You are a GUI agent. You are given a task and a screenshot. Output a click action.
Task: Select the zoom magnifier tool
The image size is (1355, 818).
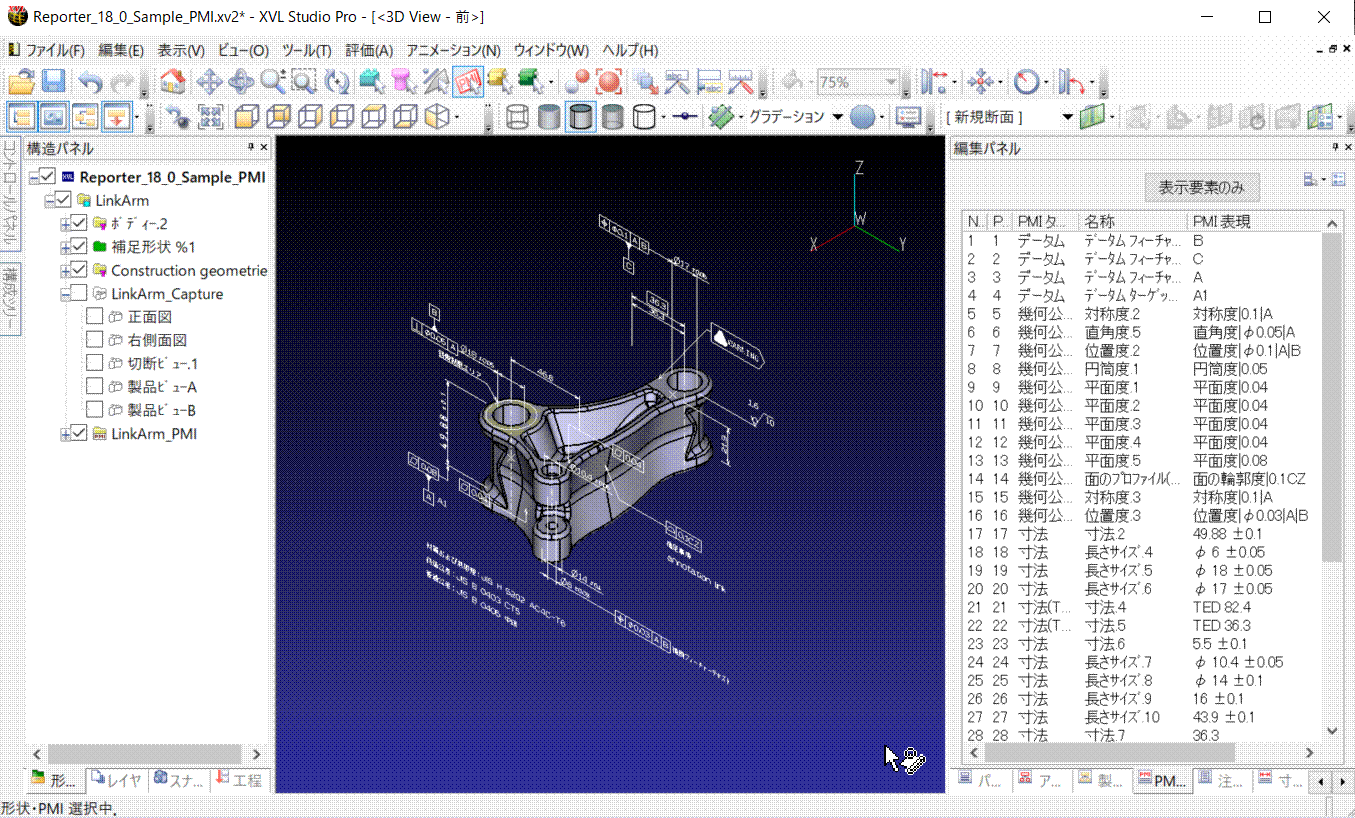272,82
